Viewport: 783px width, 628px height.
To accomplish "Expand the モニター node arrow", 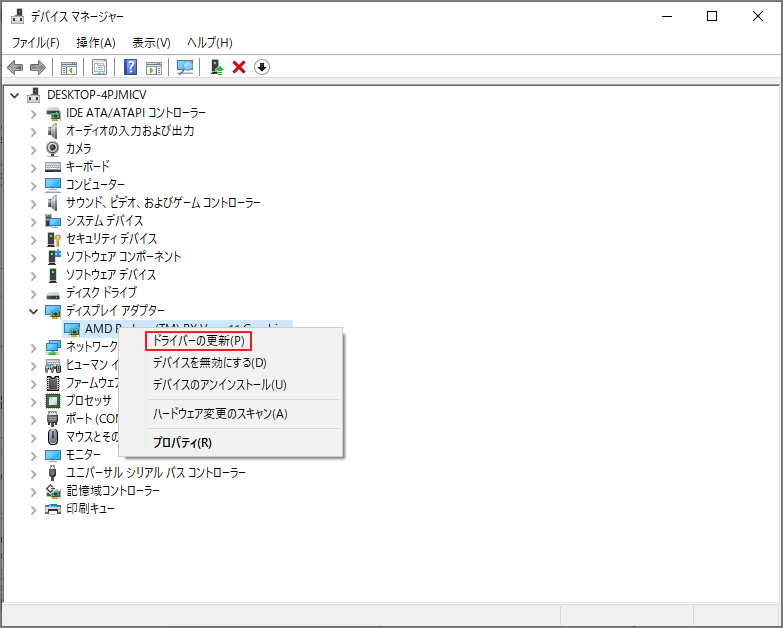I will click(33, 456).
